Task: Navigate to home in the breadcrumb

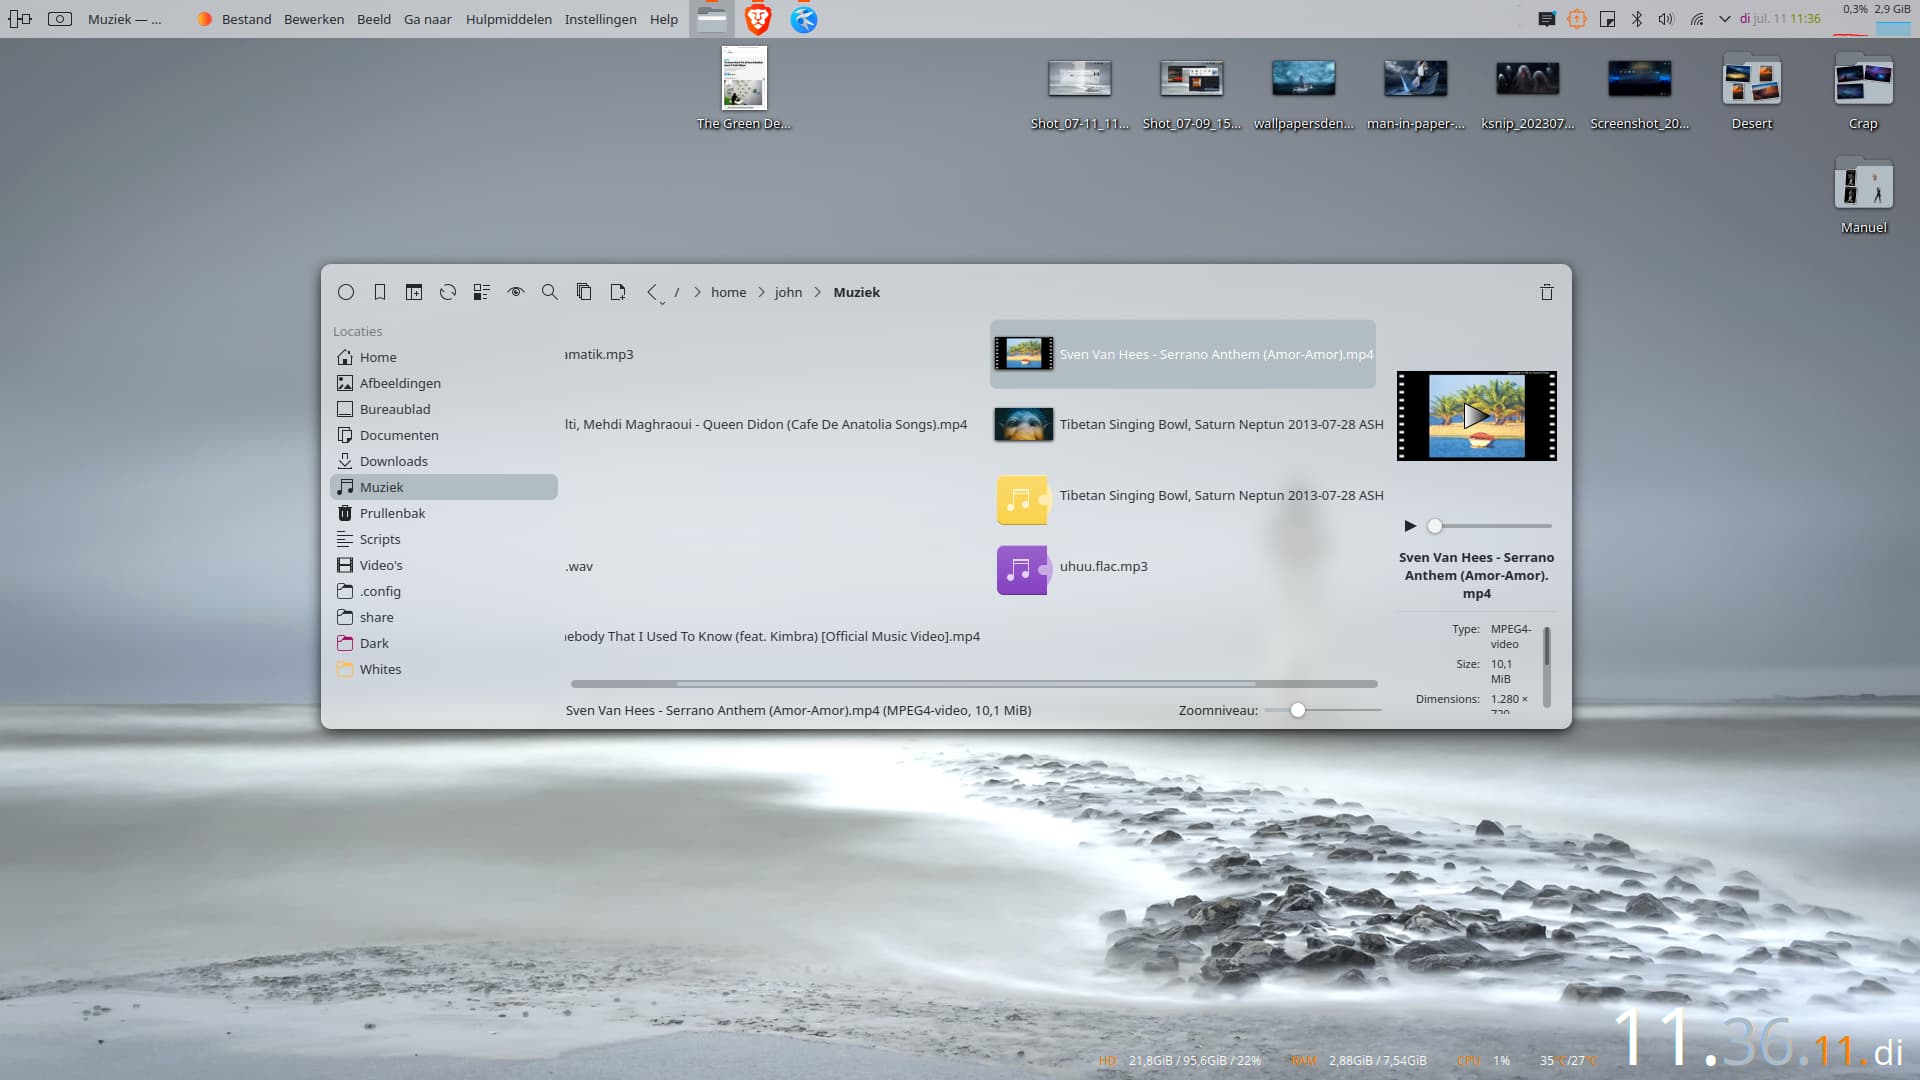Action: 728,292
